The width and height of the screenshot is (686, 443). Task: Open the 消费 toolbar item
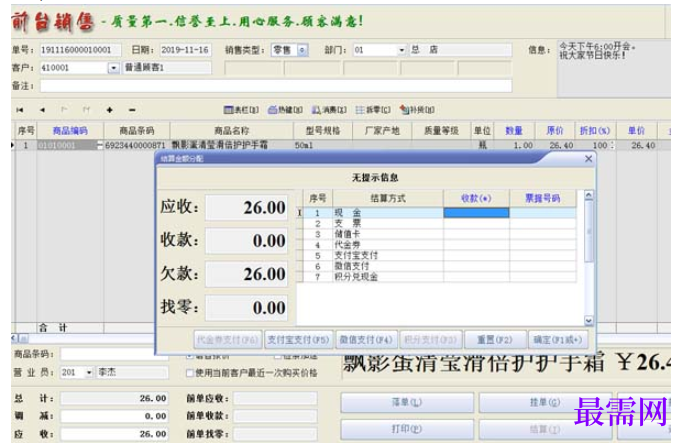point(329,110)
